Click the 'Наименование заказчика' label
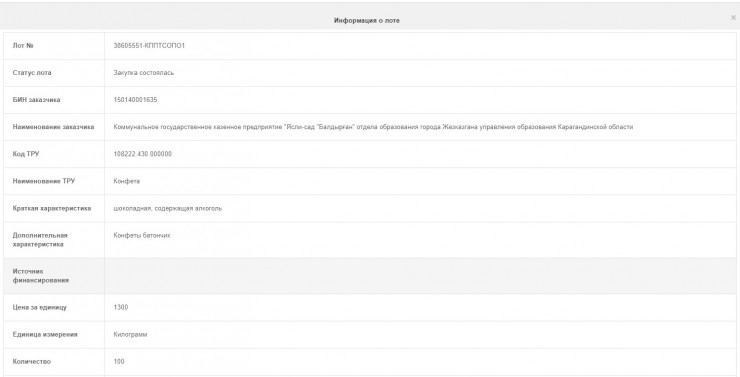This screenshot has width=740, height=377. (53, 127)
